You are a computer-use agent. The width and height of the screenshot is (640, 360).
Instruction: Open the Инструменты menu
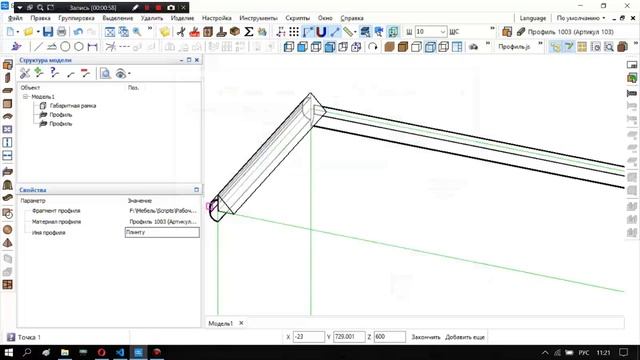[258, 18]
